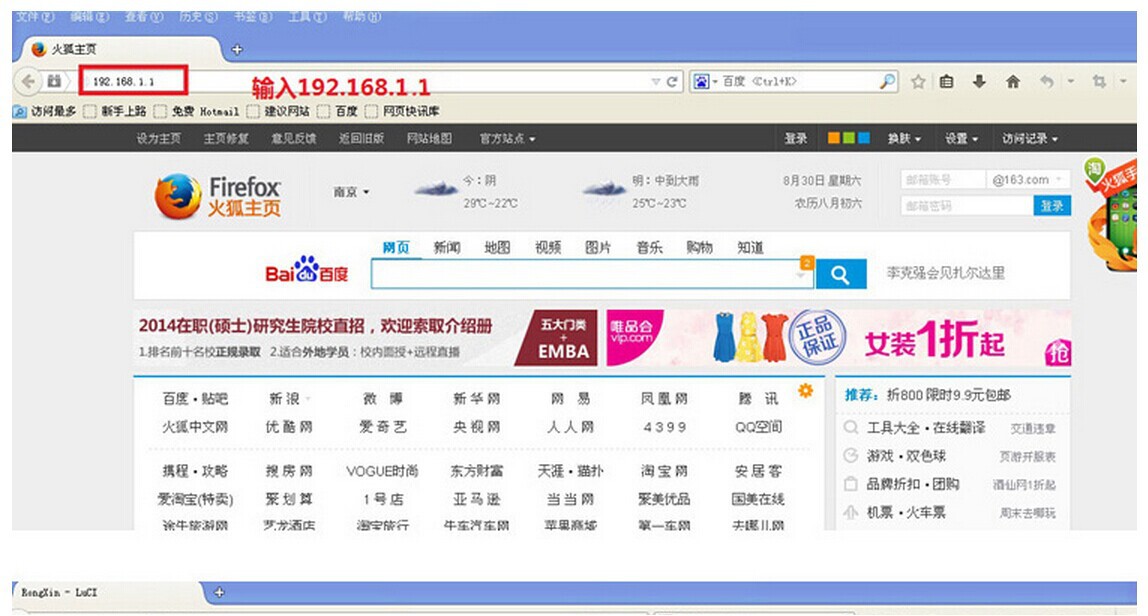The height and width of the screenshot is (616, 1148).
Task: Open the downloads arrow icon
Action: coord(979,81)
